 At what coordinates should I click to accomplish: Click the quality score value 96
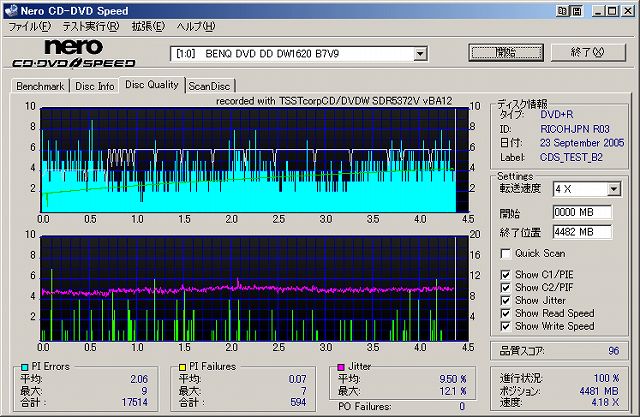click(613, 351)
